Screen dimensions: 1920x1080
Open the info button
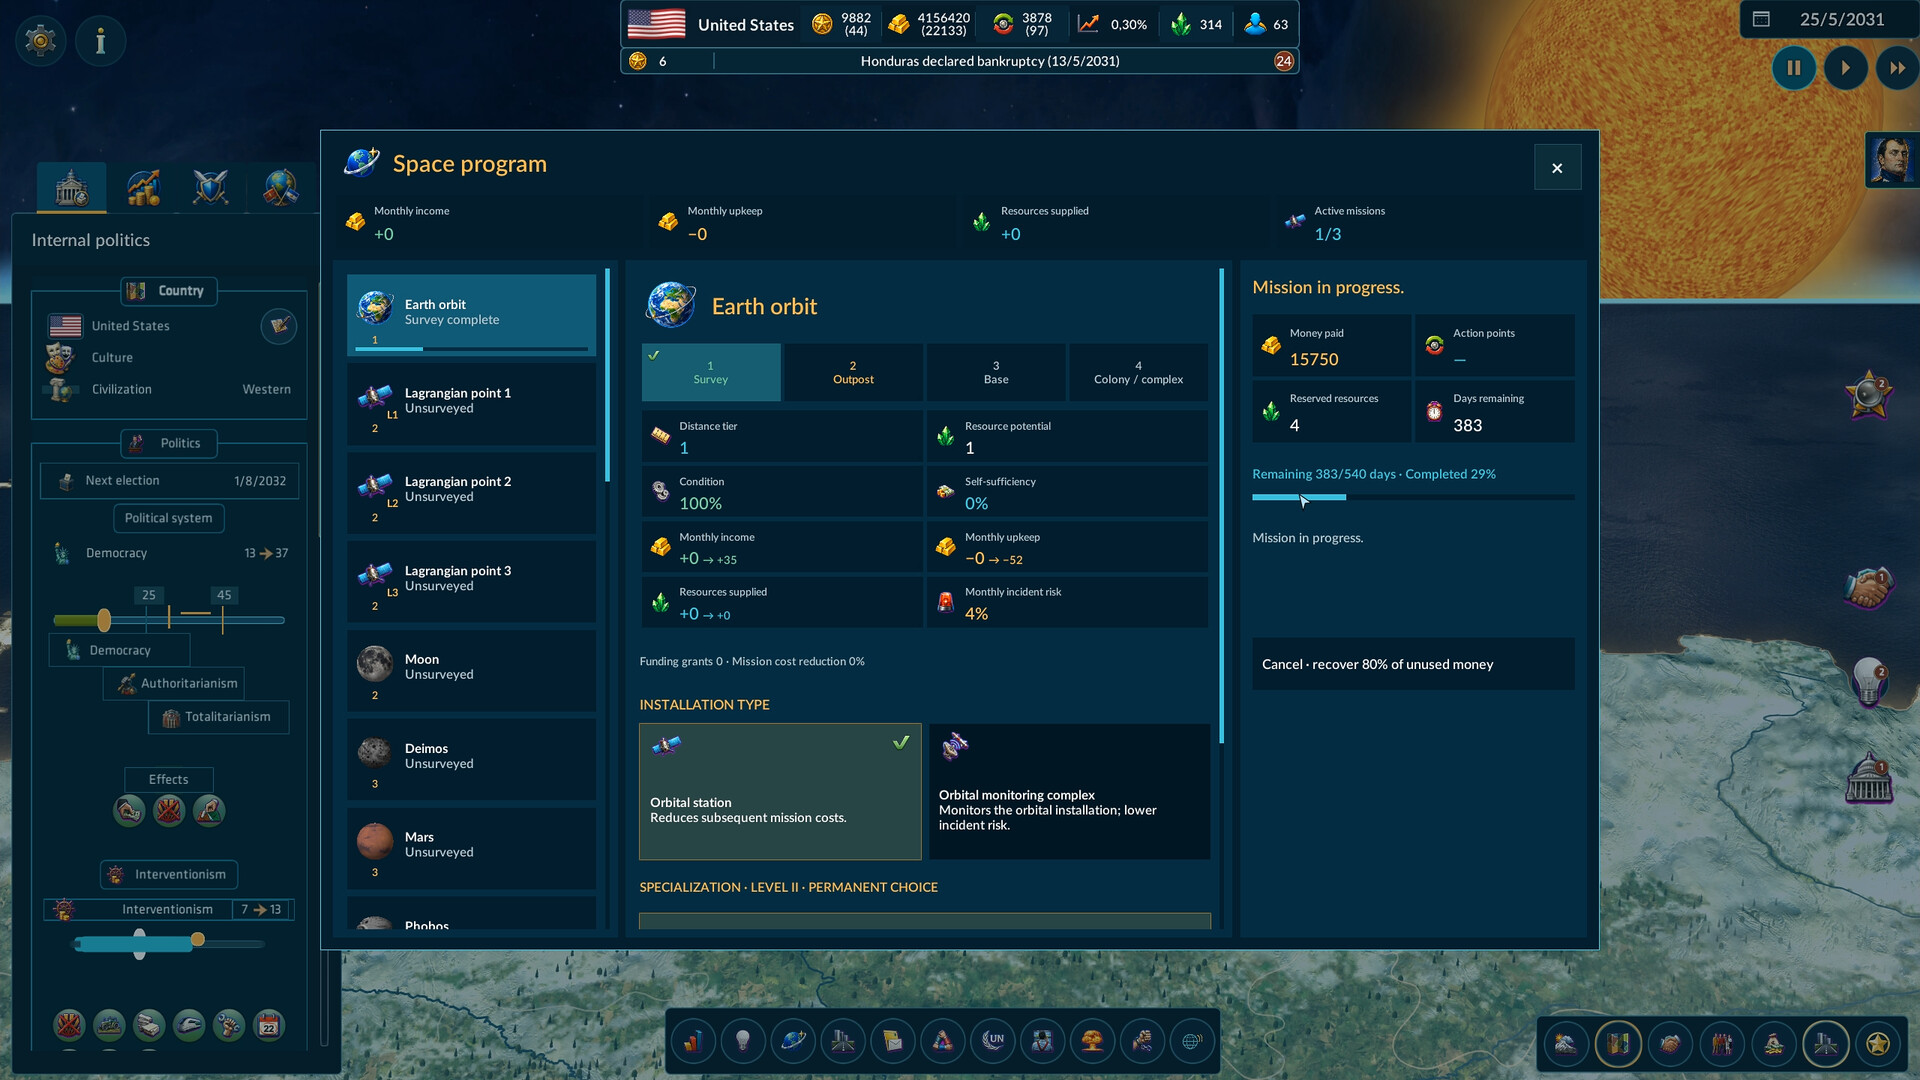(100, 41)
